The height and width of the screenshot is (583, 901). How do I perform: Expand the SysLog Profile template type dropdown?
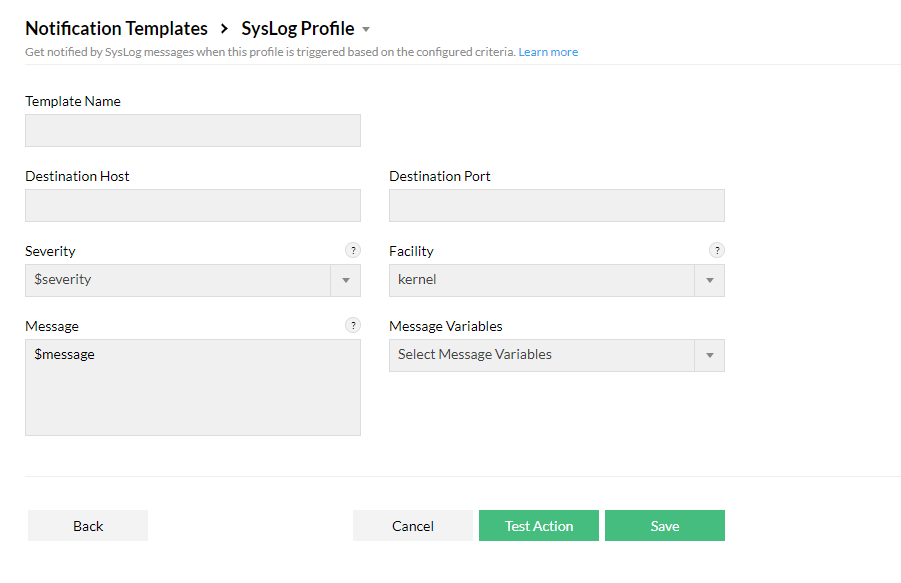click(x=366, y=29)
